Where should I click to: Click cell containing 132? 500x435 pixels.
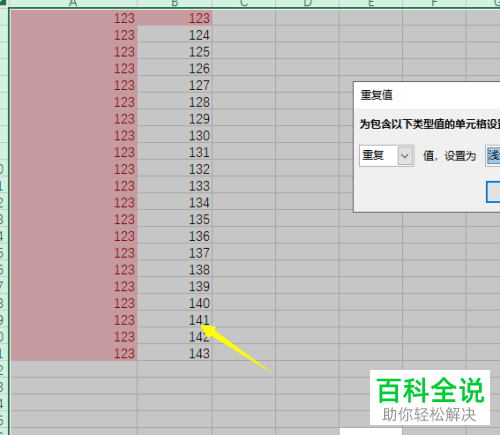click(x=175, y=168)
